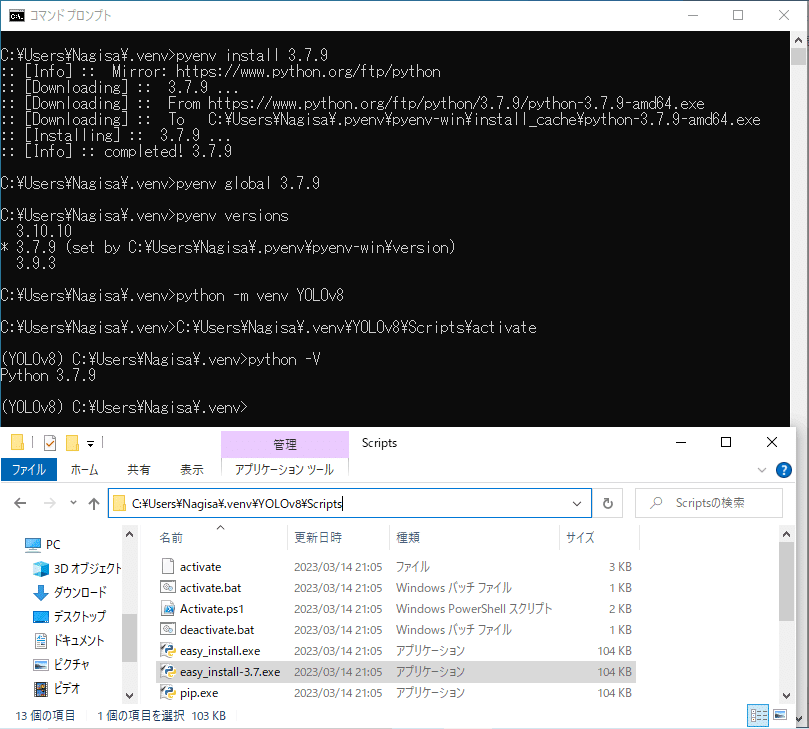
Task: Select the pip.exe file
Action: click(x=199, y=693)
